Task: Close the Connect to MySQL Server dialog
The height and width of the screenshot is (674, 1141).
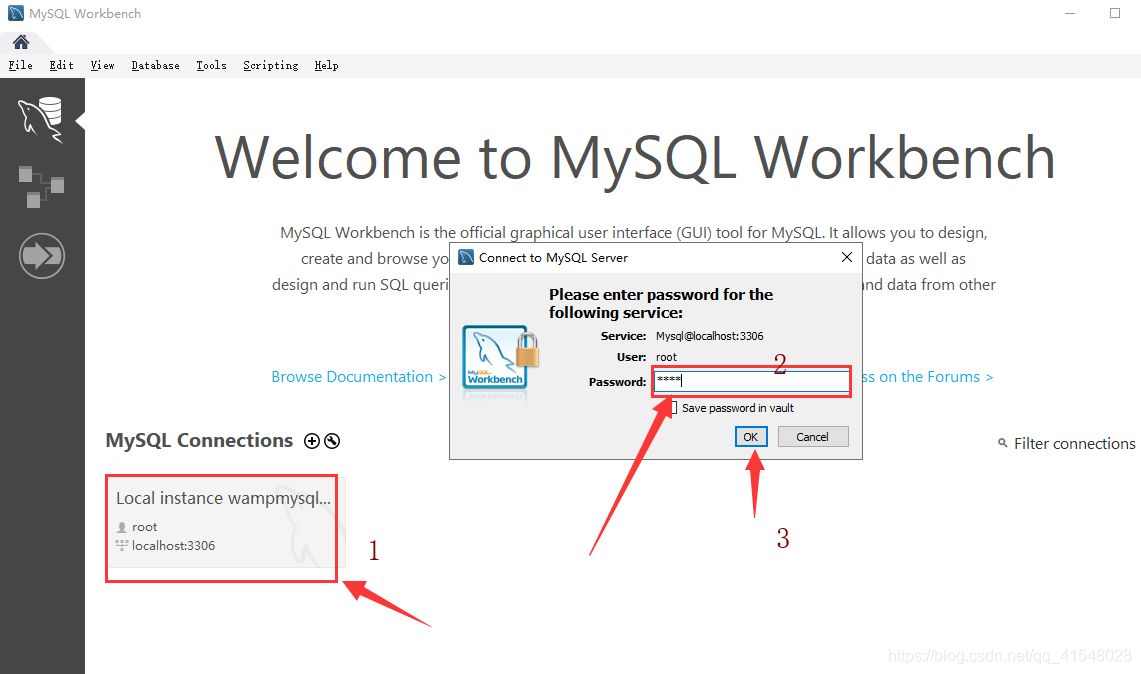Action: pos(846,257)
